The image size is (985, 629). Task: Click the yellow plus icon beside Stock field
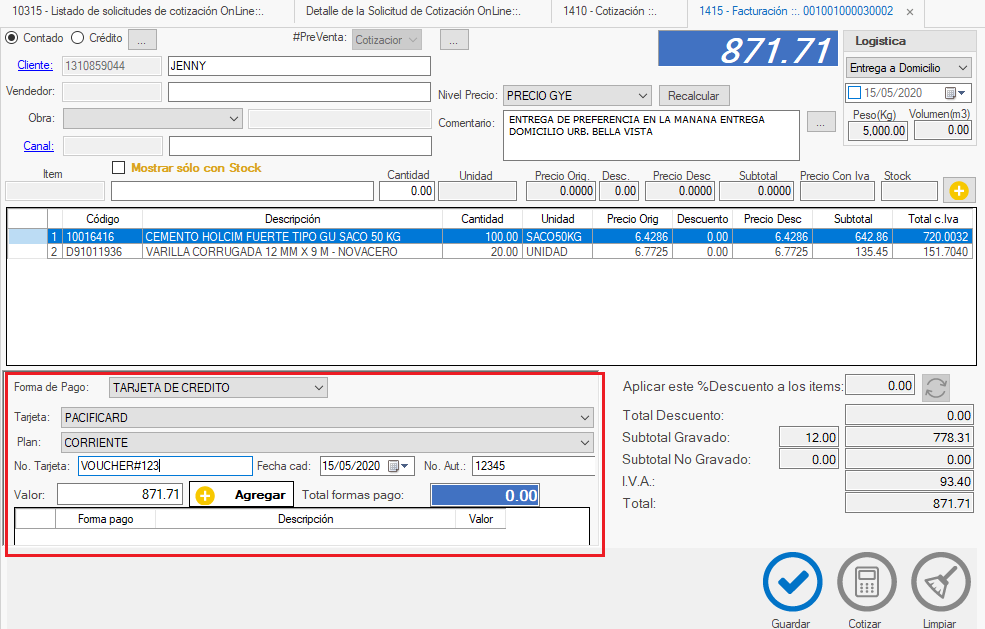[958, 190]
